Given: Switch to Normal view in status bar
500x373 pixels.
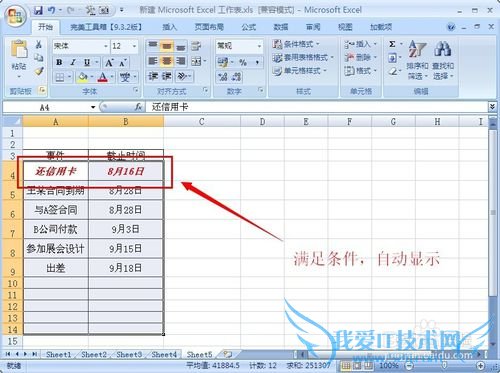Looking at the screenshot, I should pyautogui.click(x=346, y=366).
